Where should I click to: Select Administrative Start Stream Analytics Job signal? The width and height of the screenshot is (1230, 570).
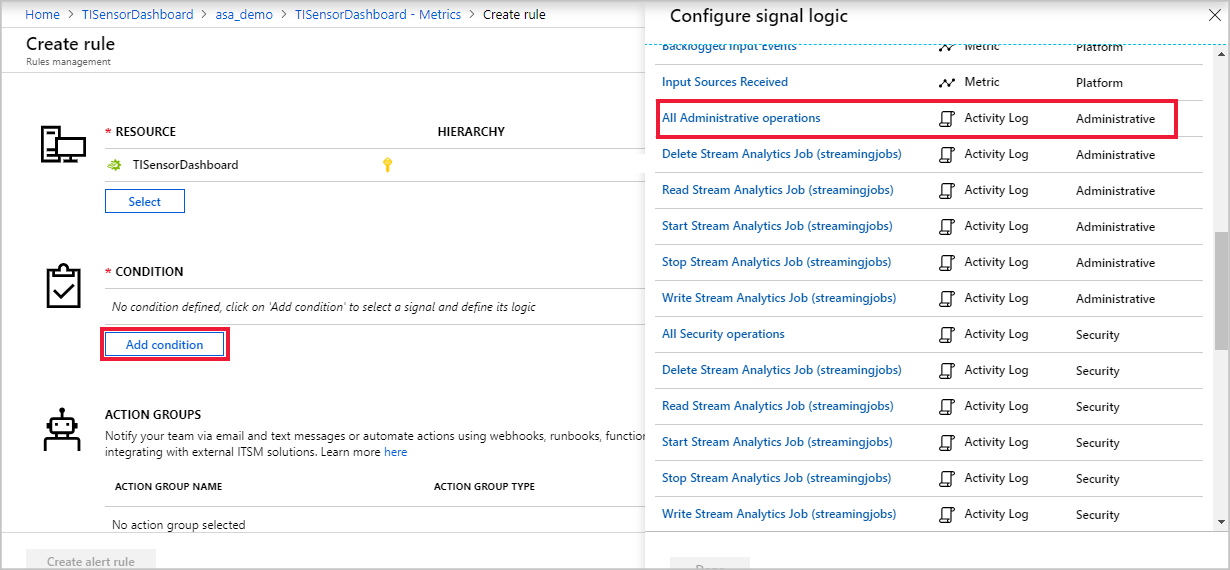click(777, 226)
